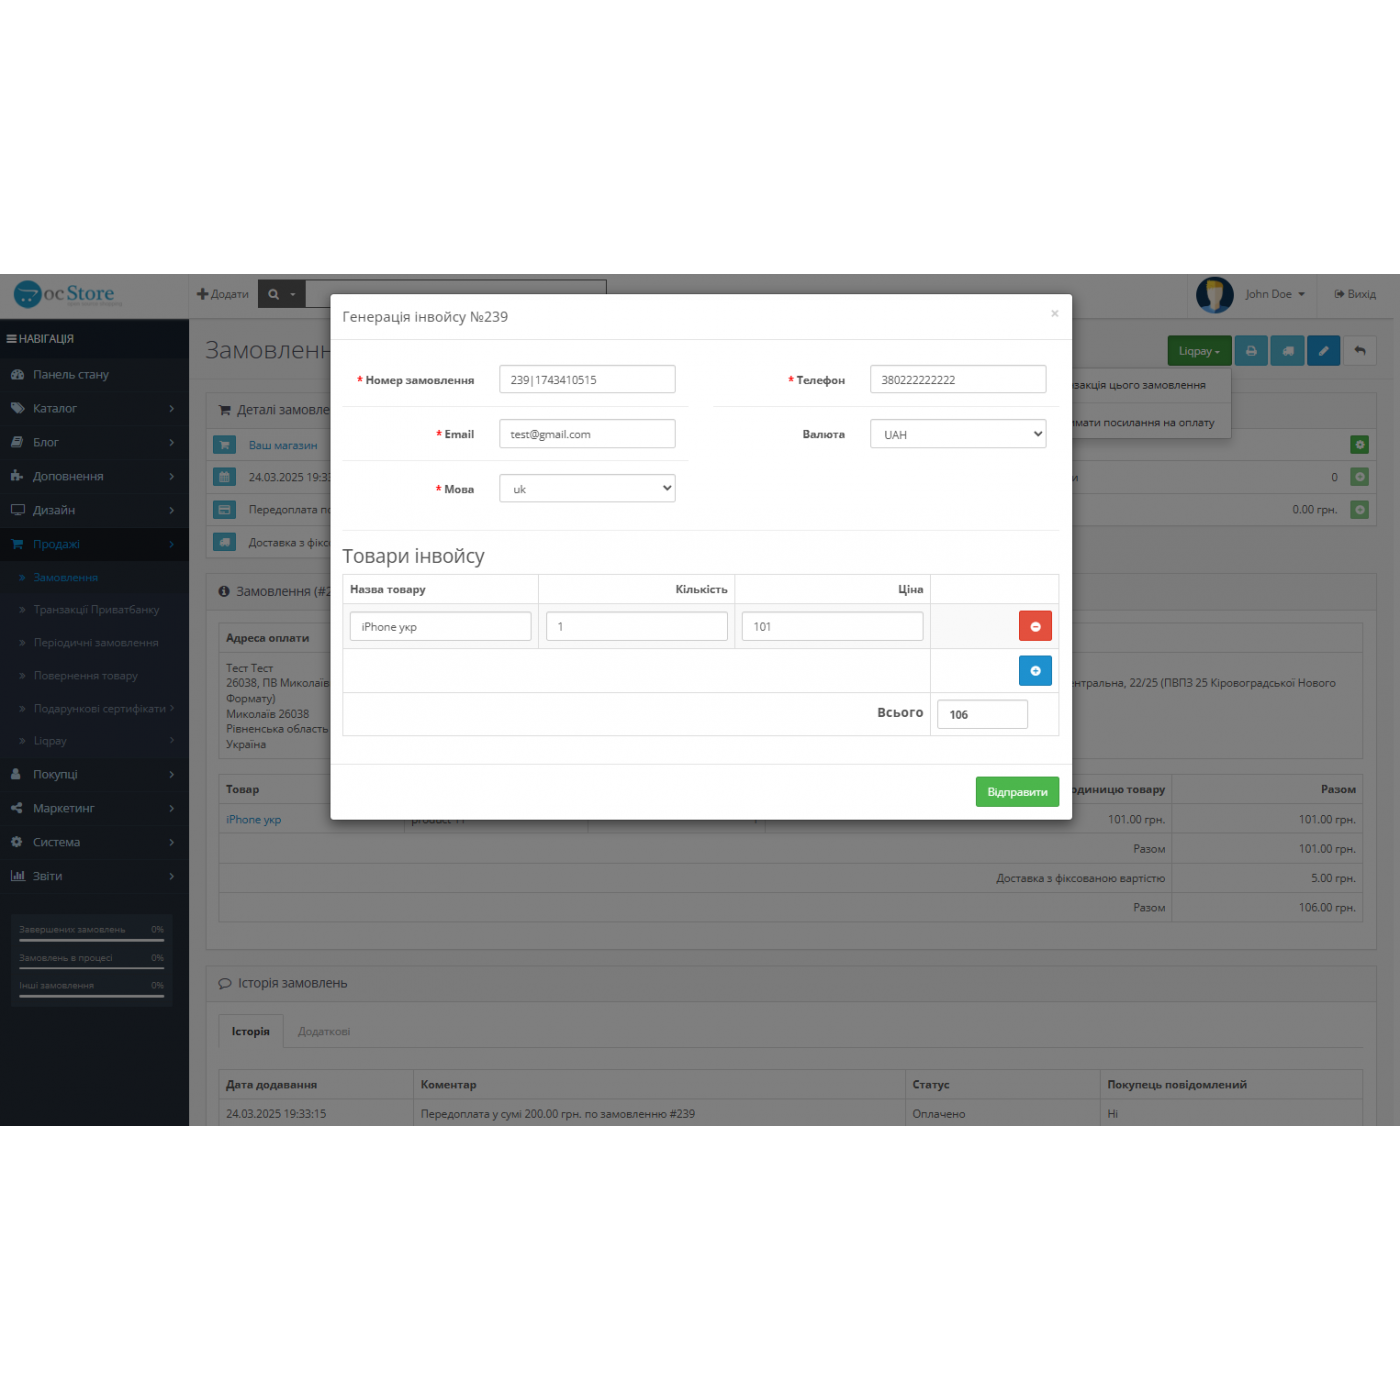The width and height of the screenshot is (1400, 1400).
Task: Open the Валюта currency dropdown
Action: pyautogui.click(x=957, y=434)
